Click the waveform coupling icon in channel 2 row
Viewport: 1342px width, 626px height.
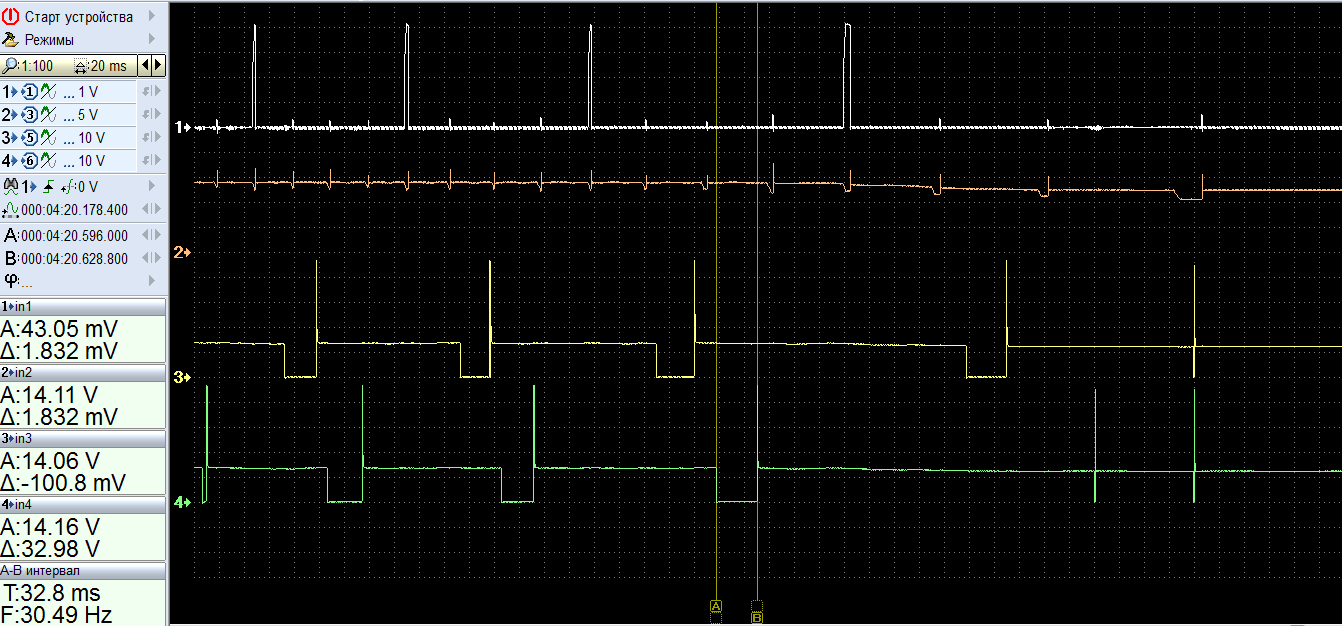[x=46, y=115]
